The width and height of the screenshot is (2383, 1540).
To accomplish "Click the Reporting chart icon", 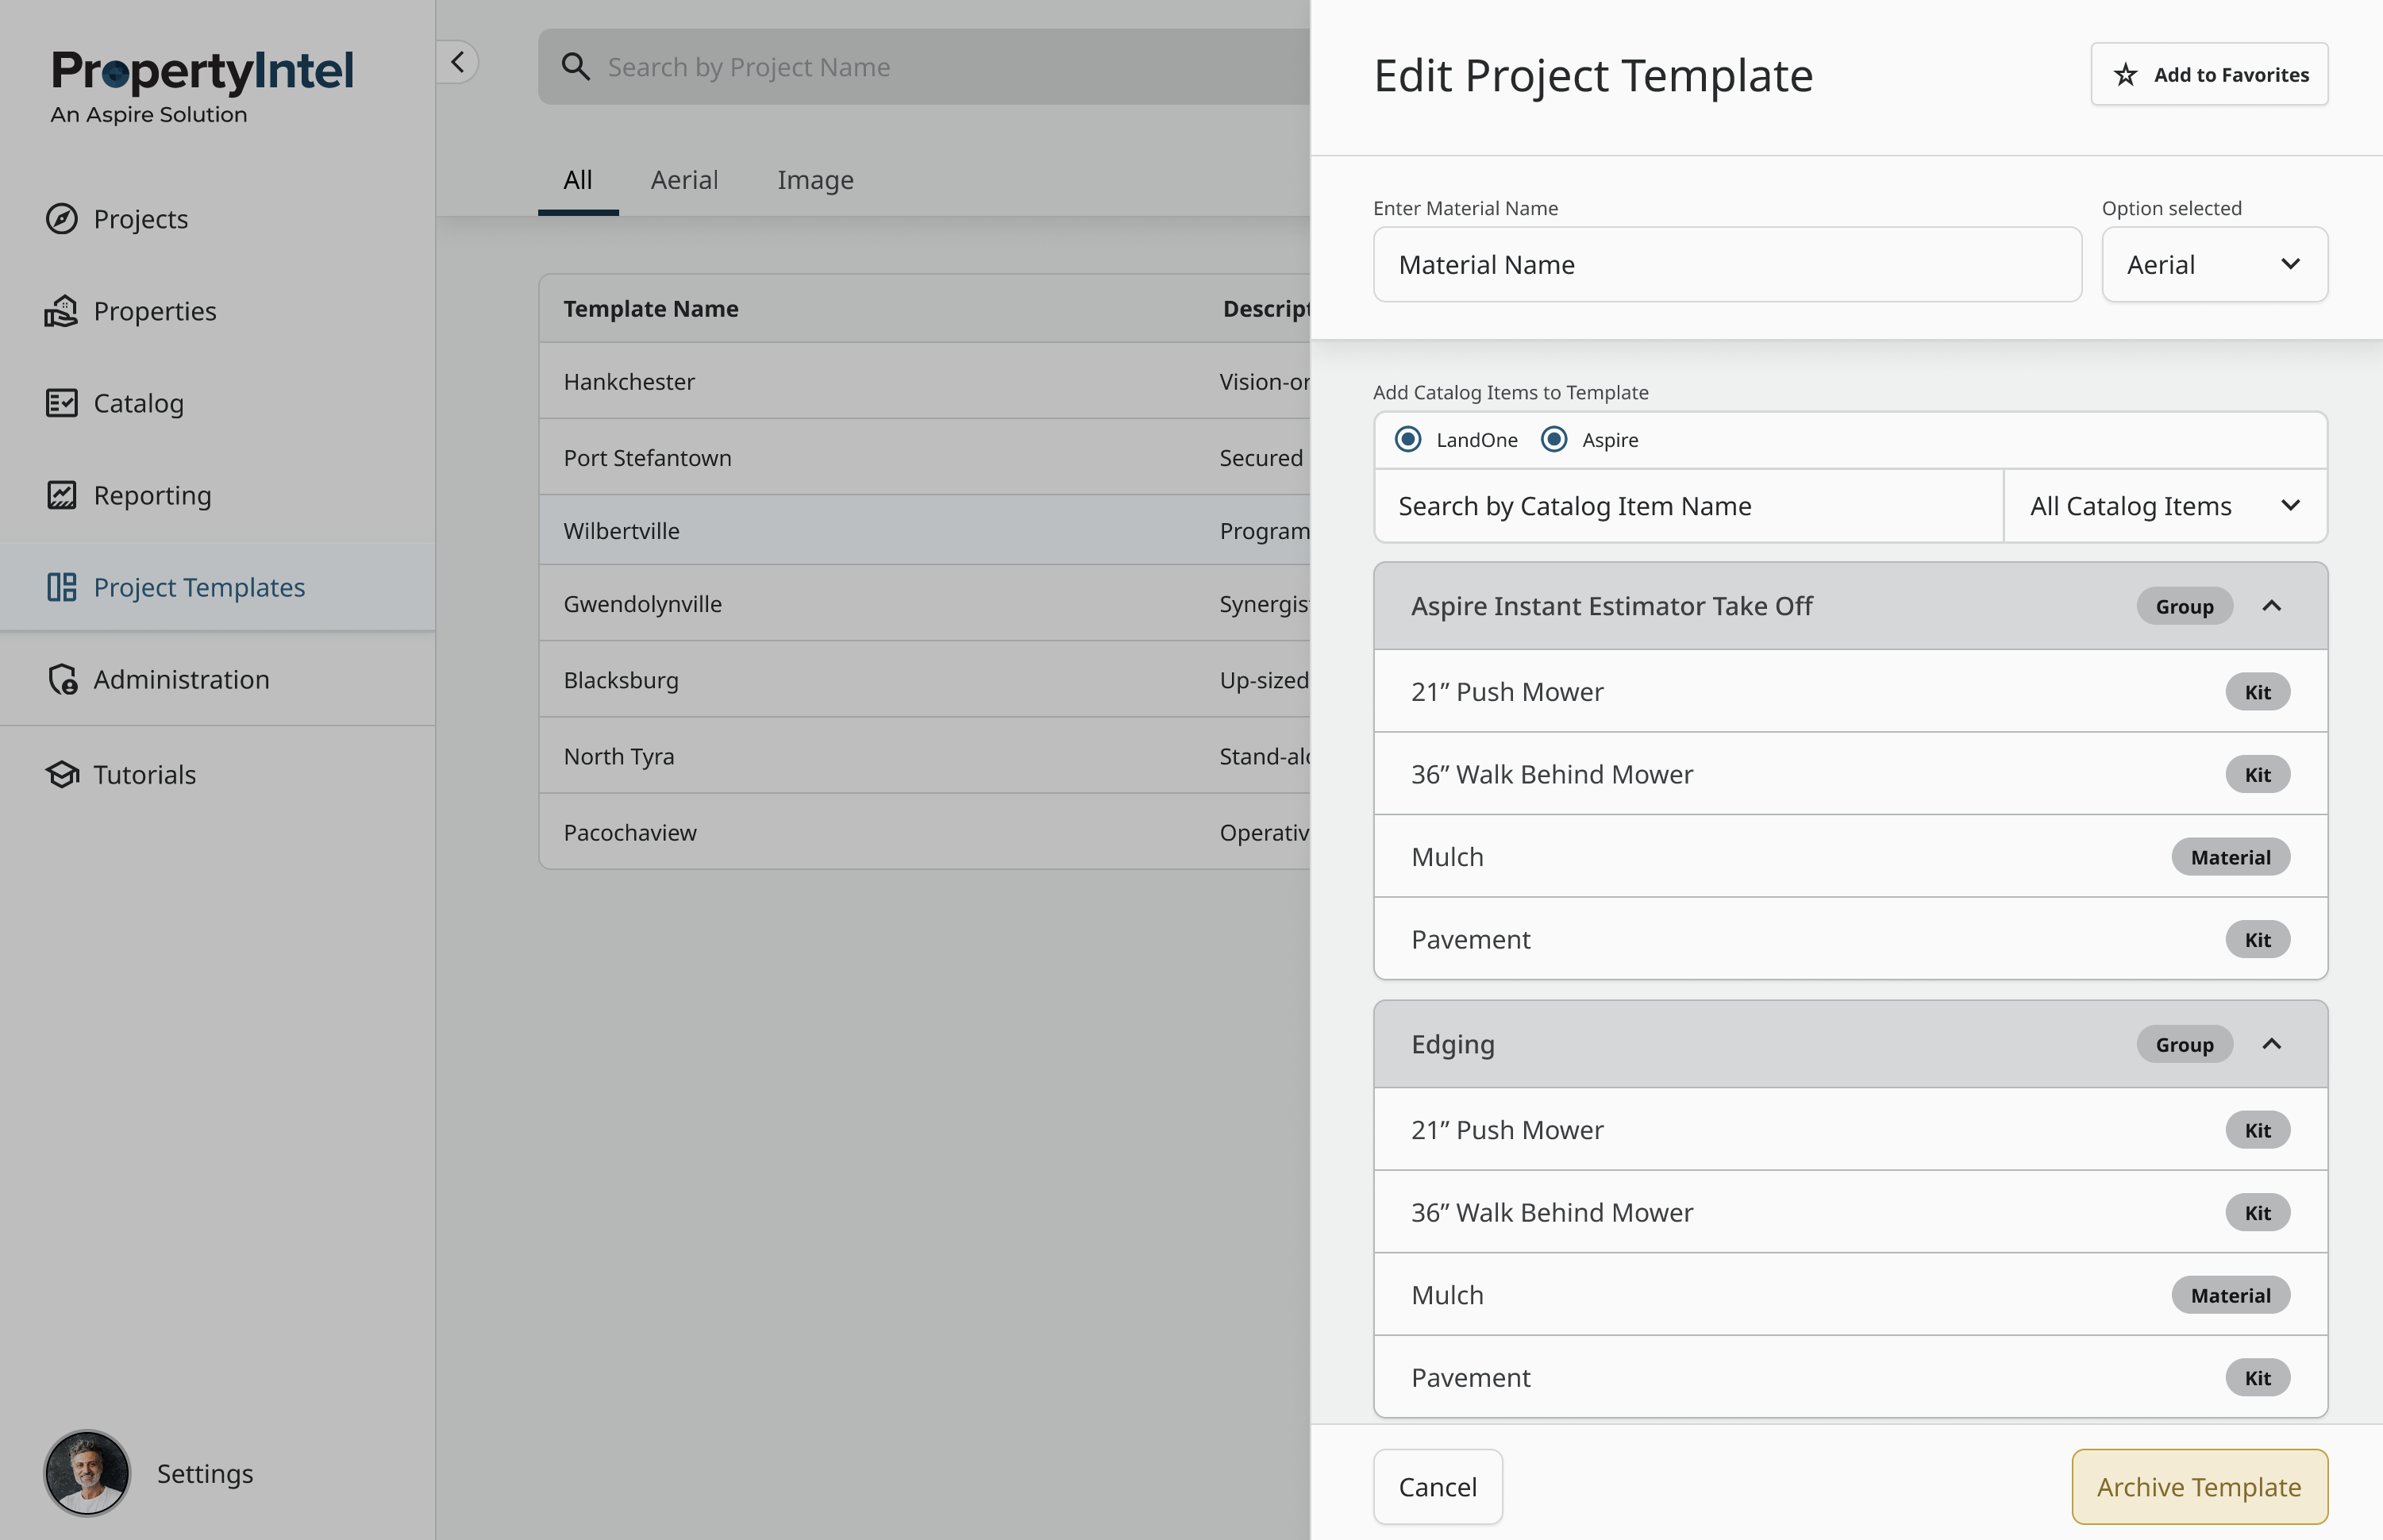I will pos(62,495).
